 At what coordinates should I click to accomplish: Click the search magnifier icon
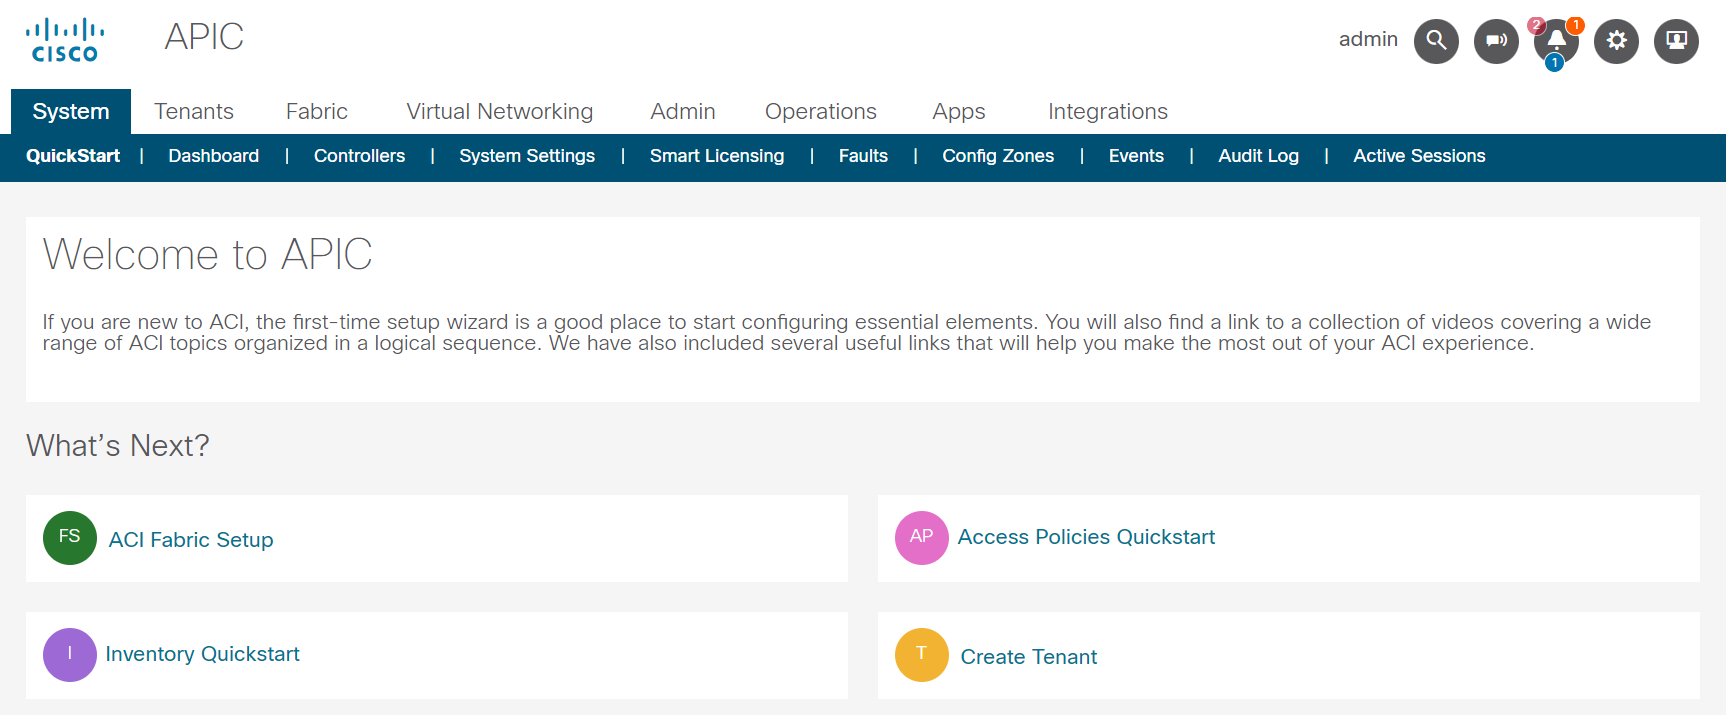pos(1436,41)
